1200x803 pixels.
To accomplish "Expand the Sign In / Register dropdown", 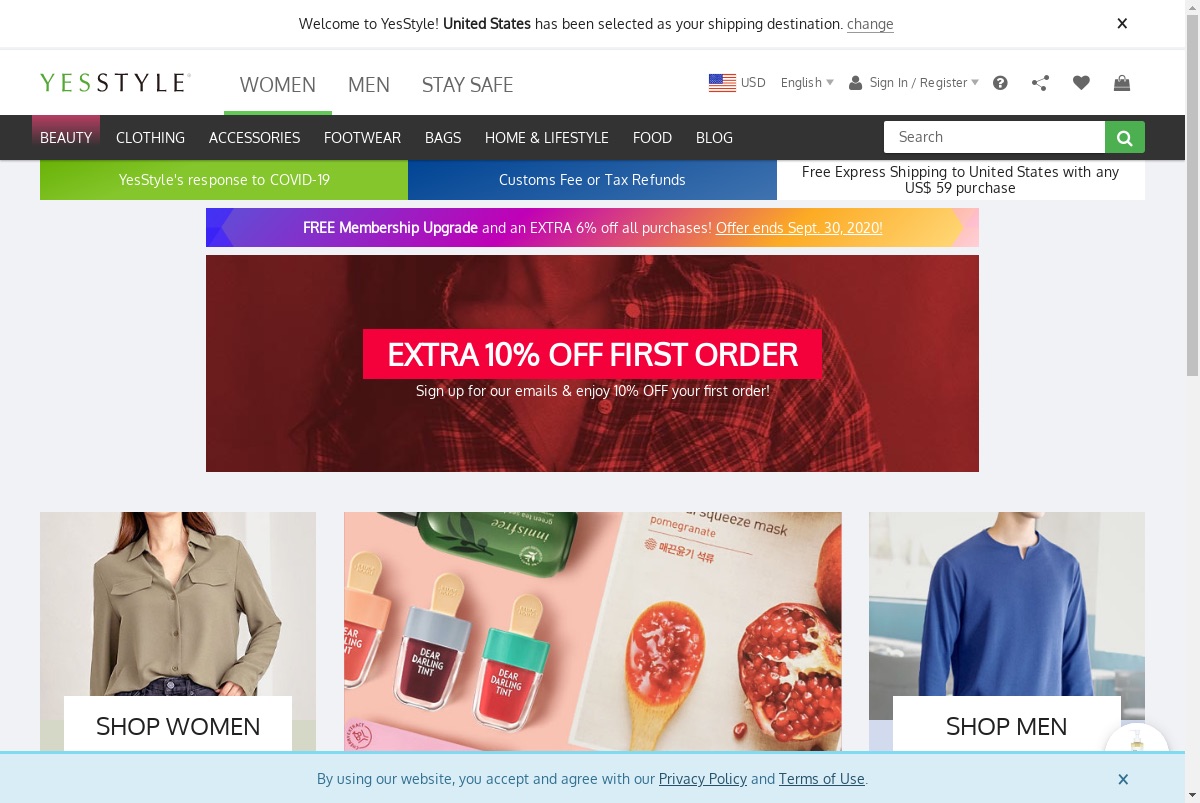I will coord(914,83).
